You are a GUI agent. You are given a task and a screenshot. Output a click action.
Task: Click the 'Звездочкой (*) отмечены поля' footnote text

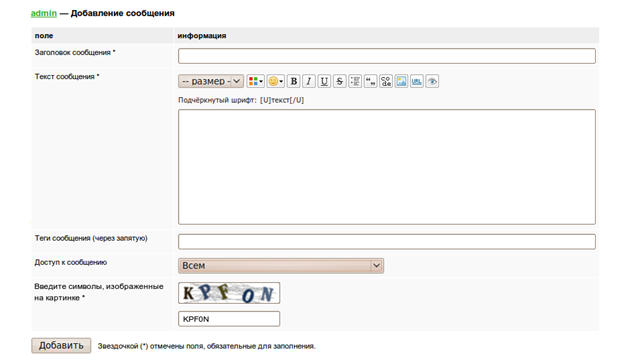click(x=207, y=346)
